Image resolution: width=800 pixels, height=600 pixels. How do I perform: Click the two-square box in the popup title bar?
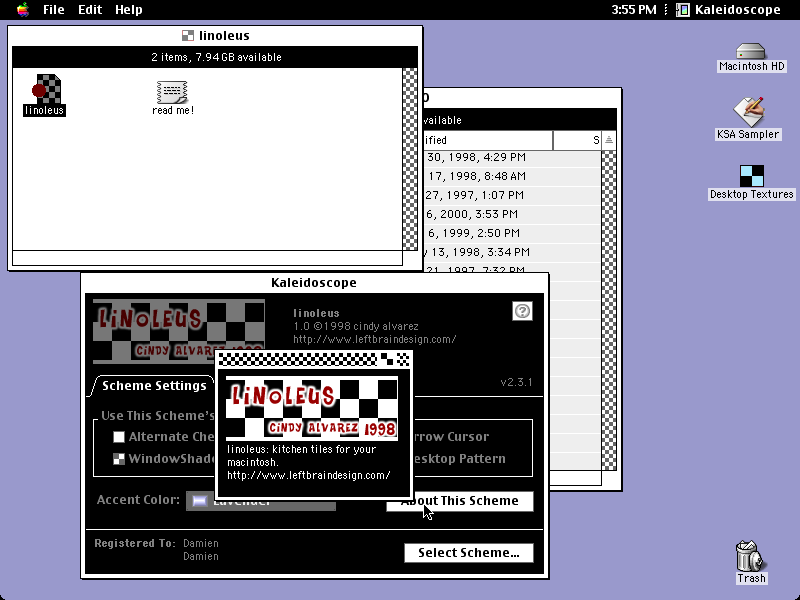(388, 359)
